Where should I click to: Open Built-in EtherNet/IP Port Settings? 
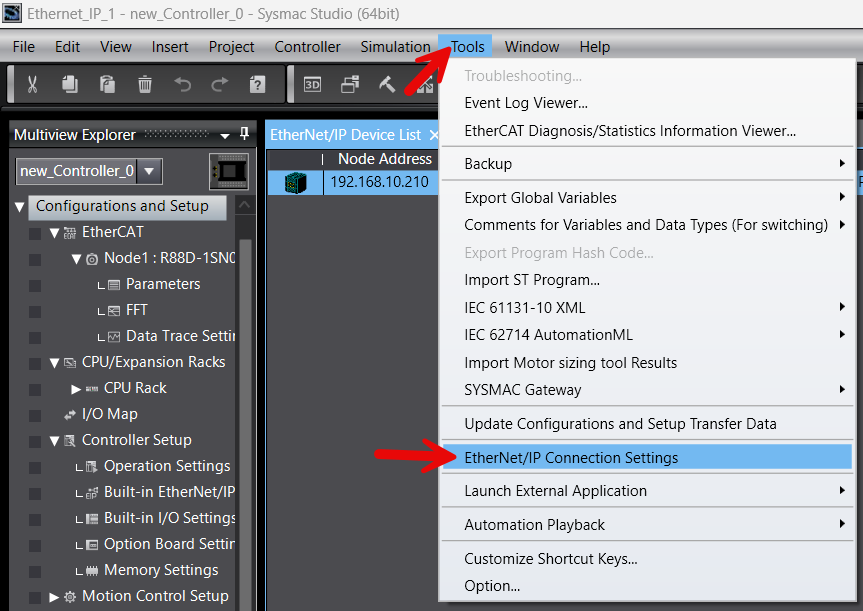click(x=170, y=492)
